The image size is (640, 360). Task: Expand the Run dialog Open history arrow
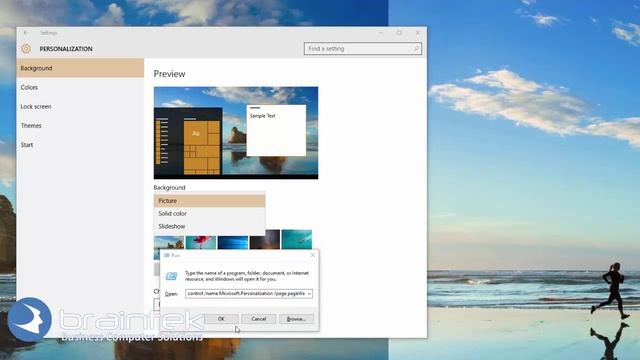pyautogui.click(x=309, y=294)
